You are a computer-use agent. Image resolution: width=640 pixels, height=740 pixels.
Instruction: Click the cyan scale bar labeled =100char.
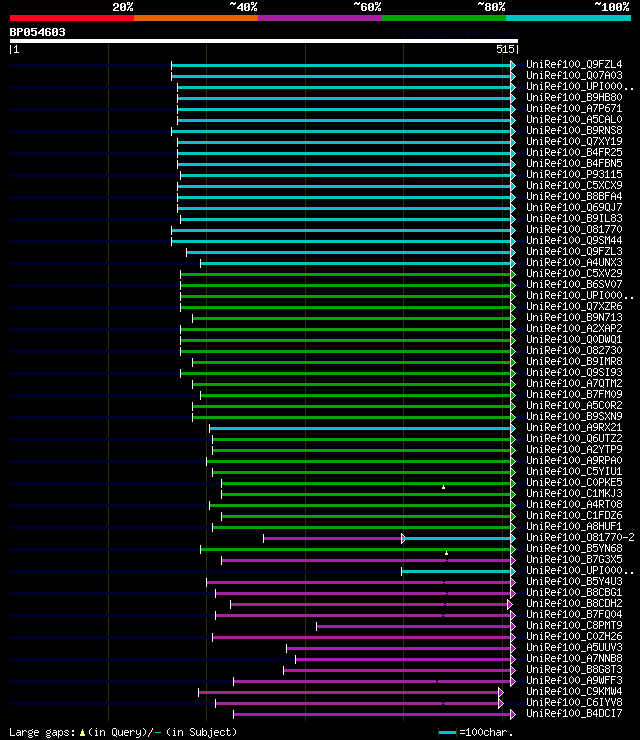pyautogui.click(x=447, y=732)
